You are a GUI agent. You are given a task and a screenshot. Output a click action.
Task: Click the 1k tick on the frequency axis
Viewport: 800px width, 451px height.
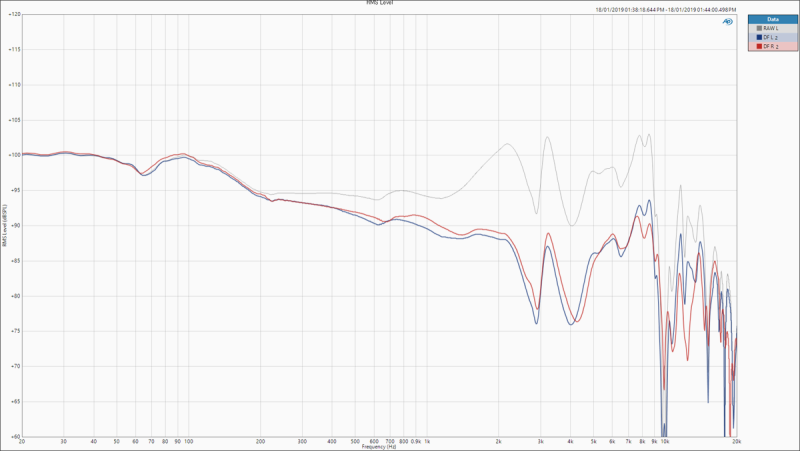point(427,441)
